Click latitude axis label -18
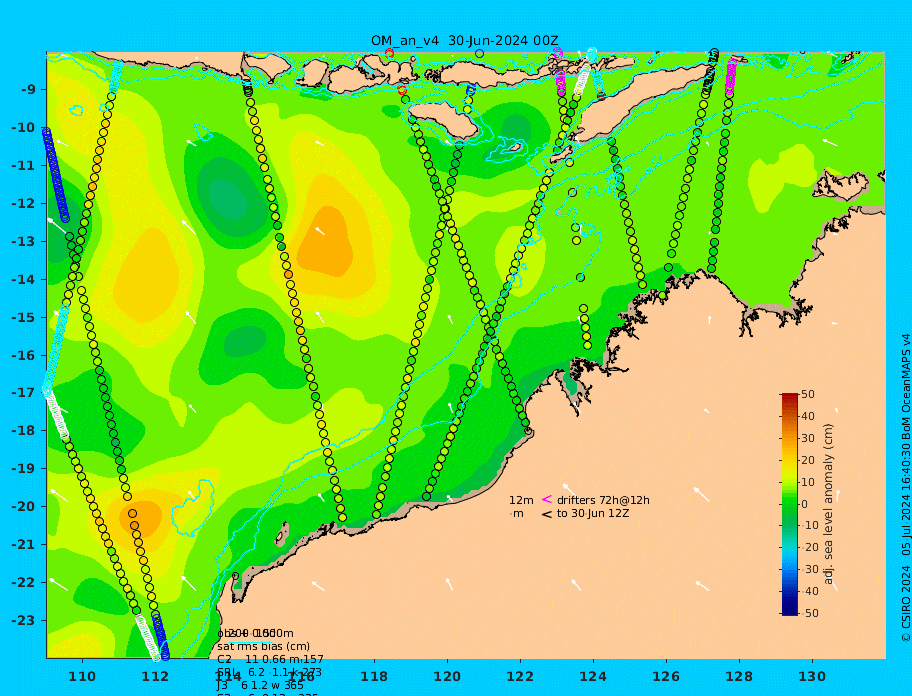 point(24,430)
